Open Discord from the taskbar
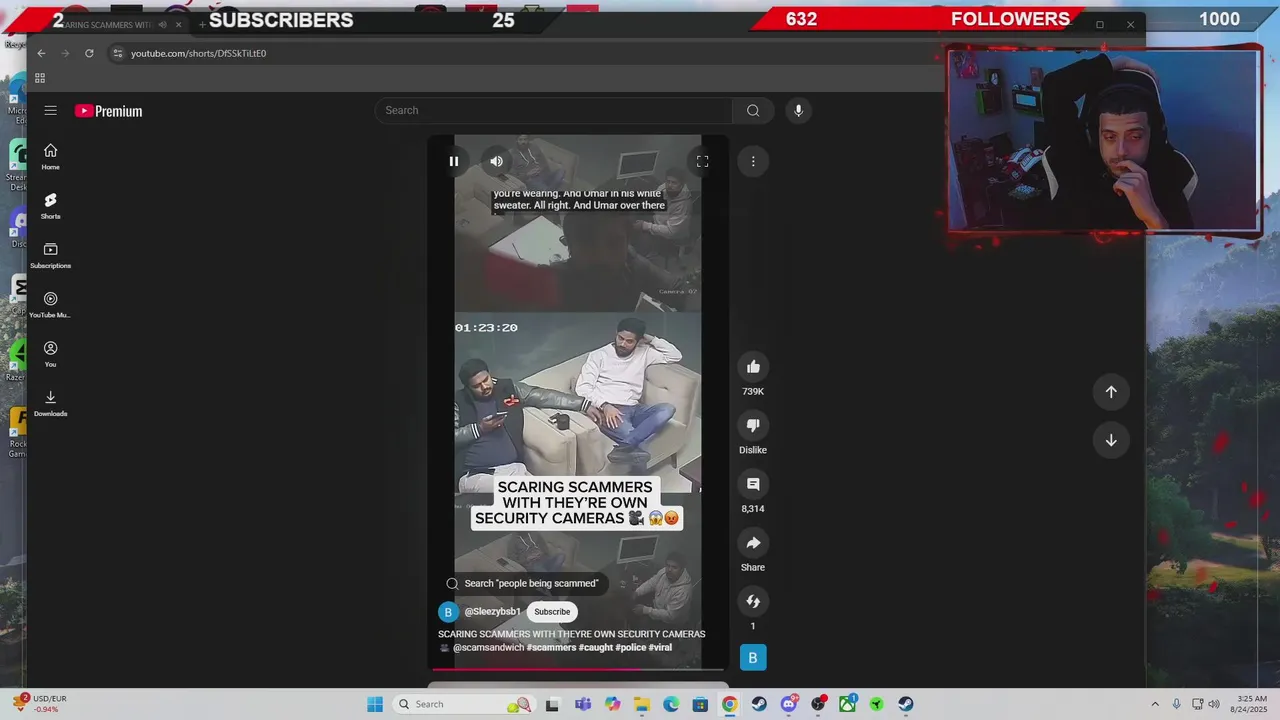Viewport: 1280px width, 720px height. (x=789, y=704)
